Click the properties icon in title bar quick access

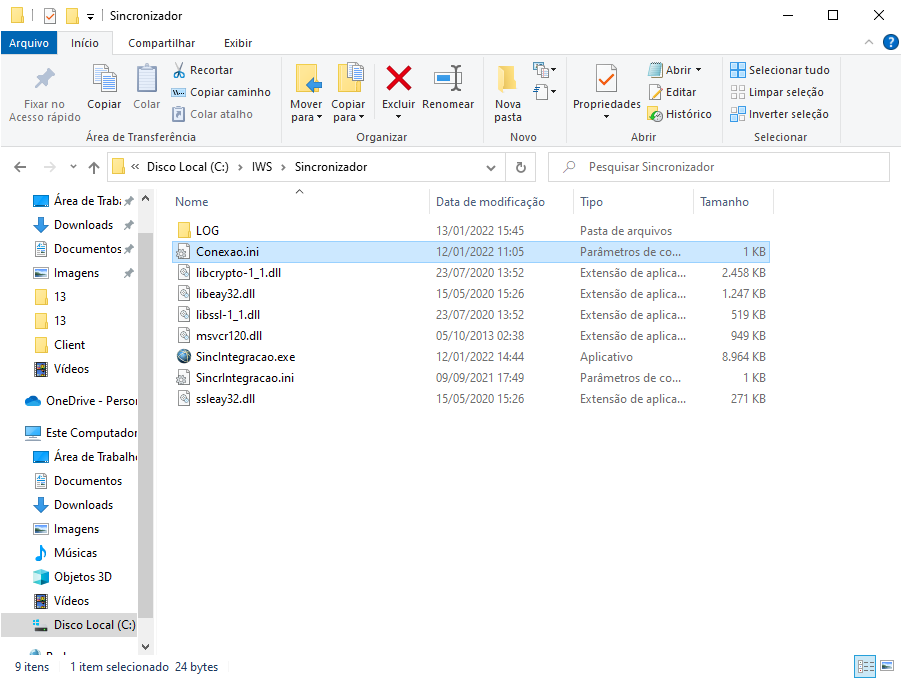click(x=50, y=16)
